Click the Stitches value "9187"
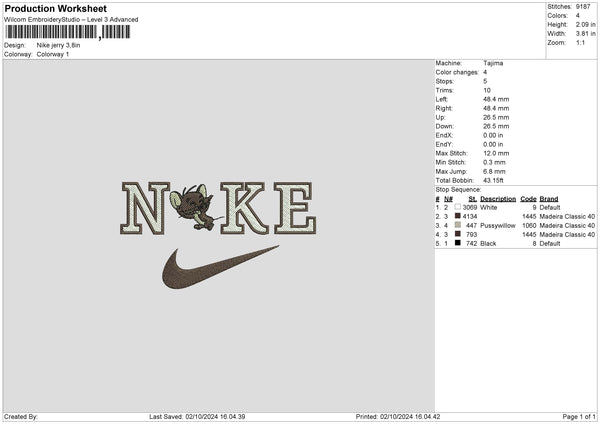600x424 pixels. click(583, 7)
